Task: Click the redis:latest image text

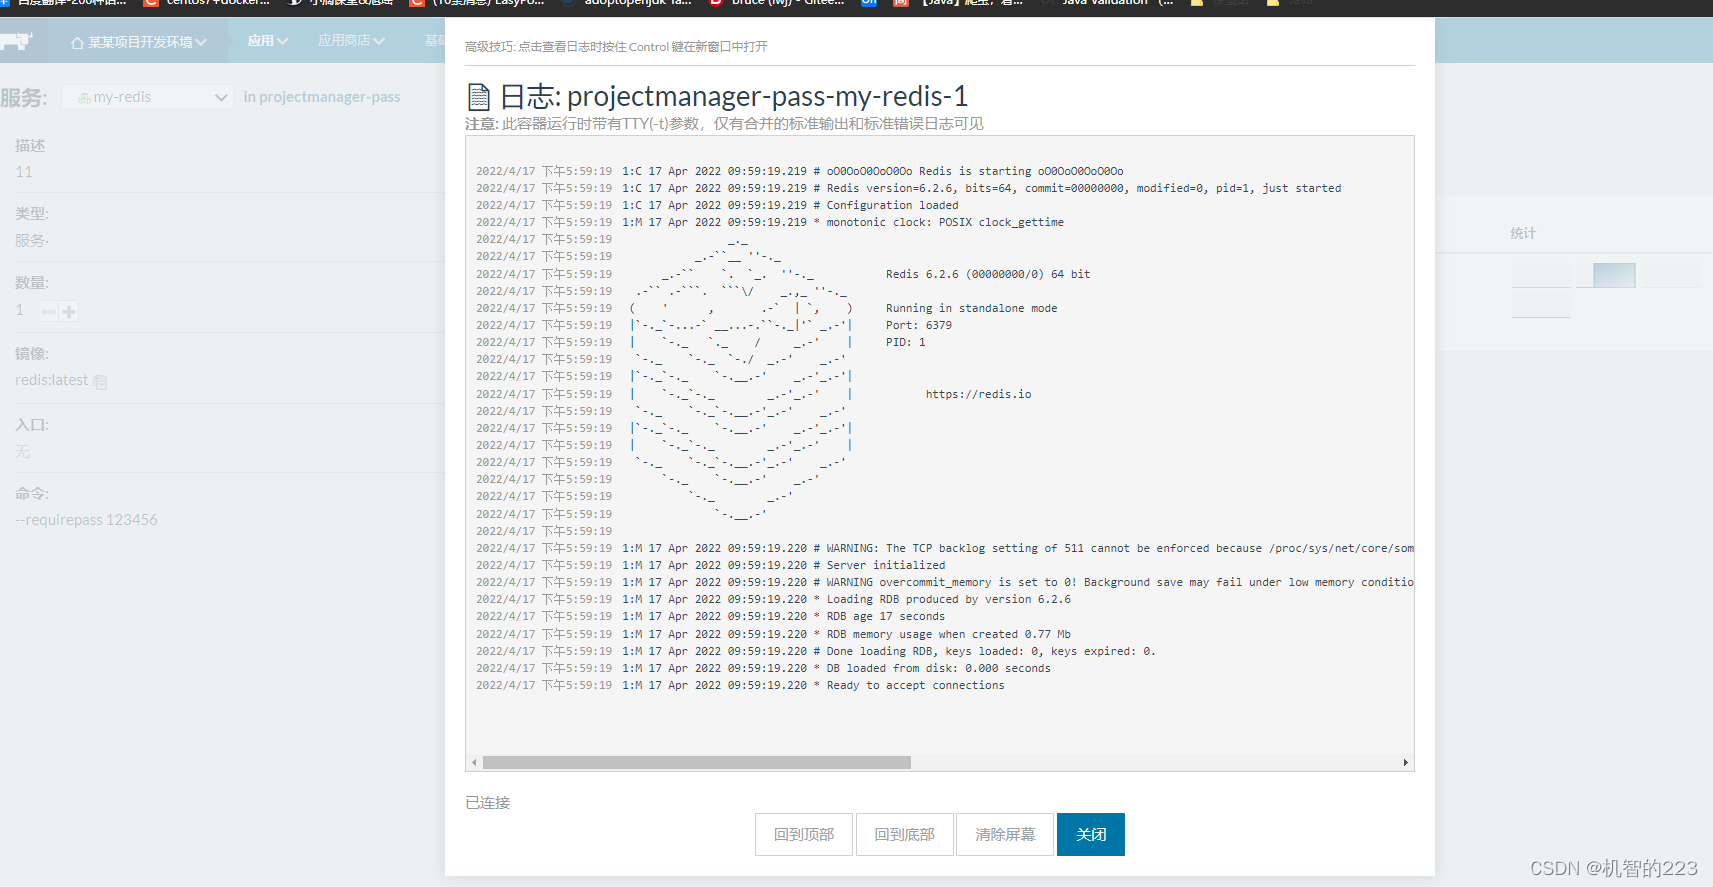Action: [x=51, y=380]
